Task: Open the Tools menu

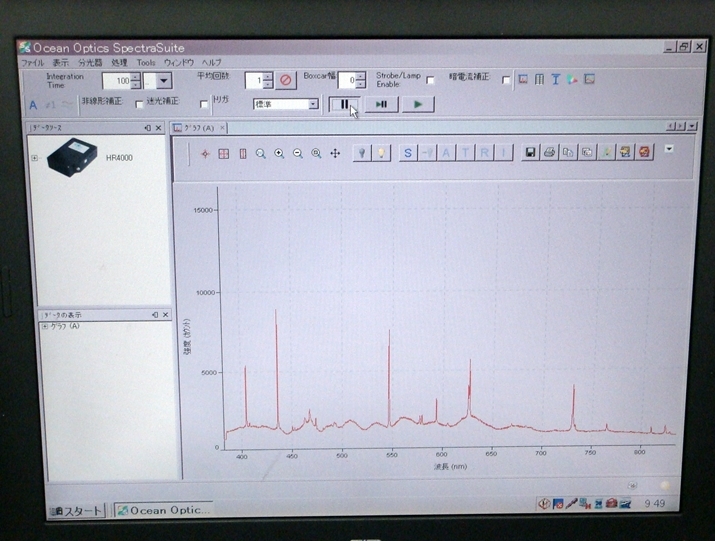Action: point(146,62)
